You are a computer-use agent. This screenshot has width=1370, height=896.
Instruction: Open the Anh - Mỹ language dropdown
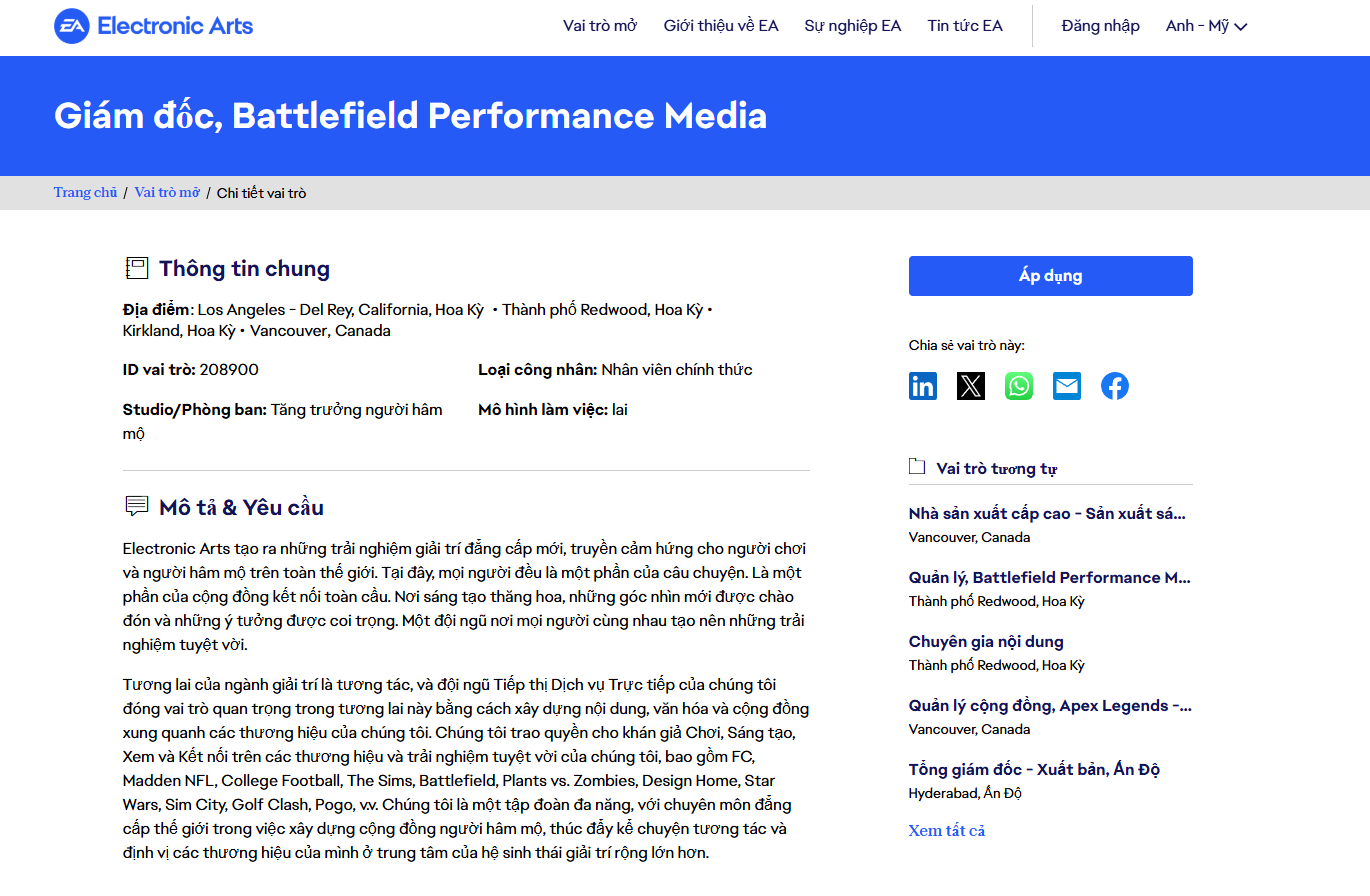point(1206,26)
